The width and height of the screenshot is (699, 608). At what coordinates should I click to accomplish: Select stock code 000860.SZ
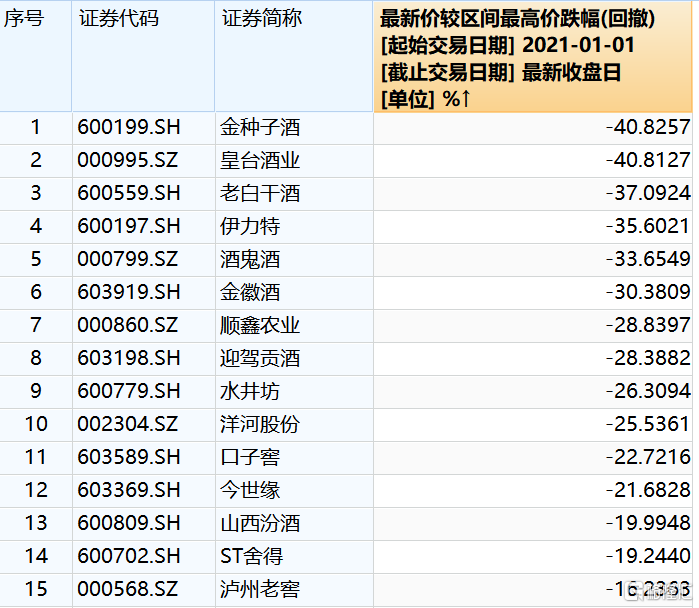point(127,325)
